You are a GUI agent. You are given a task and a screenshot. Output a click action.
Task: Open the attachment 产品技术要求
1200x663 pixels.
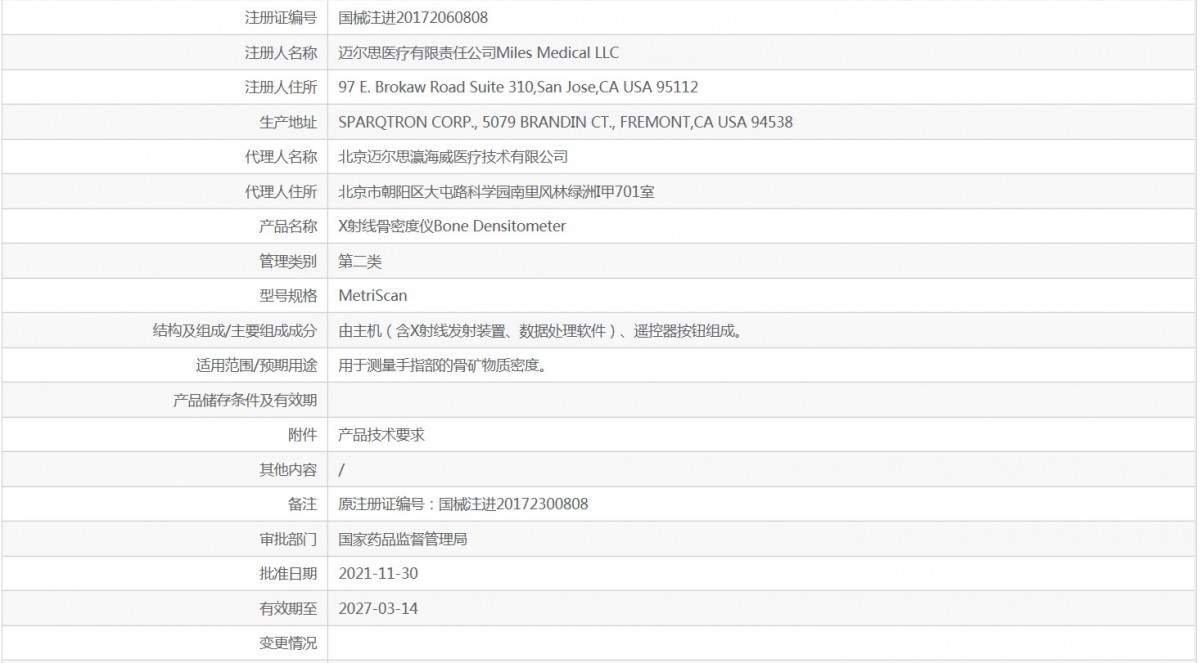tap(382, 435)
